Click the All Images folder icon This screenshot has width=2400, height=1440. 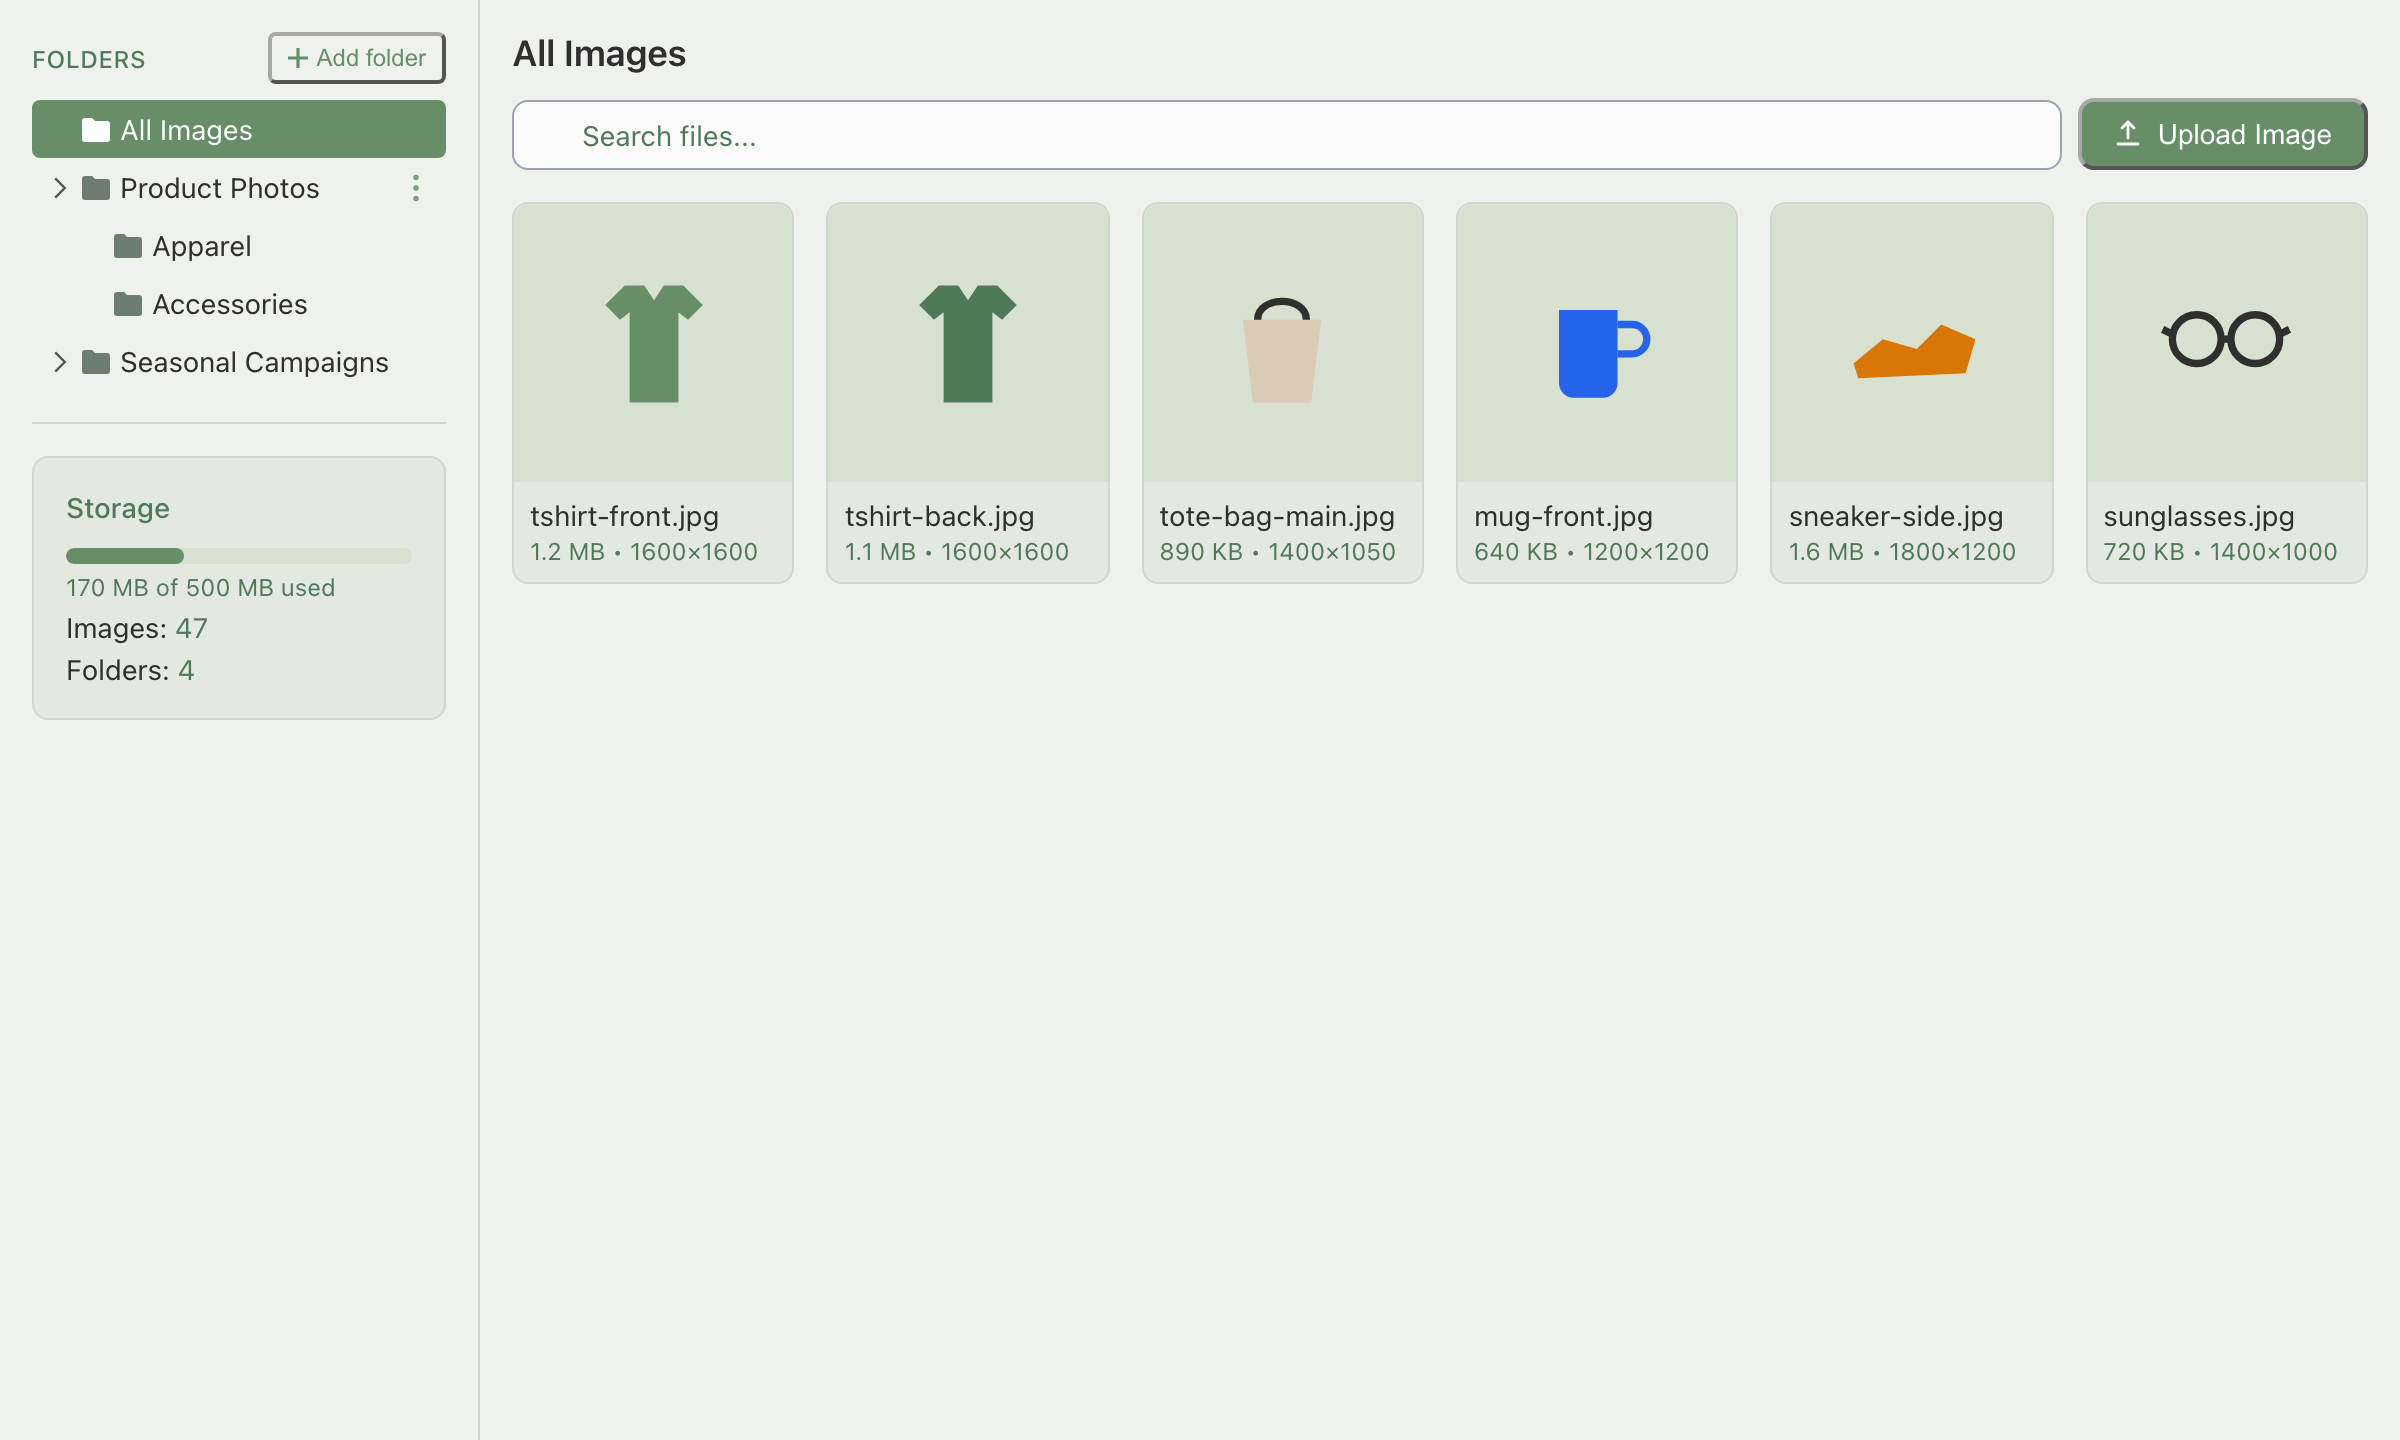pyautogui.click(x=96, y=130)
